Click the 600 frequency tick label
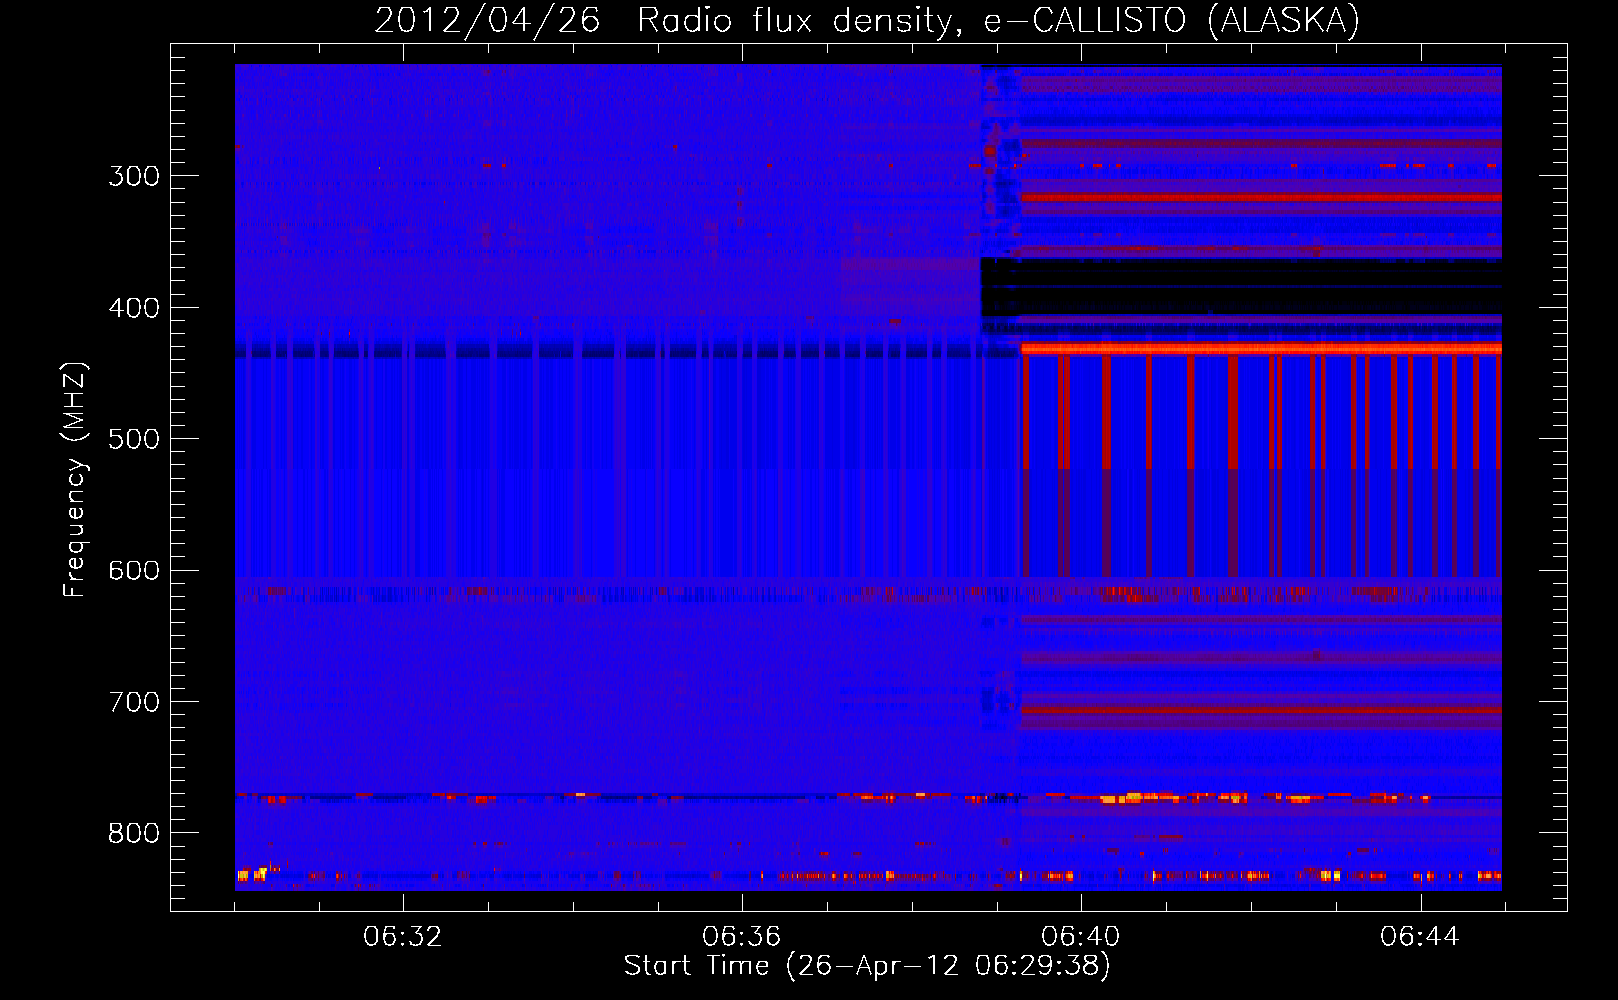This screenshot has width=1618, height=1000. coord(134,571)
